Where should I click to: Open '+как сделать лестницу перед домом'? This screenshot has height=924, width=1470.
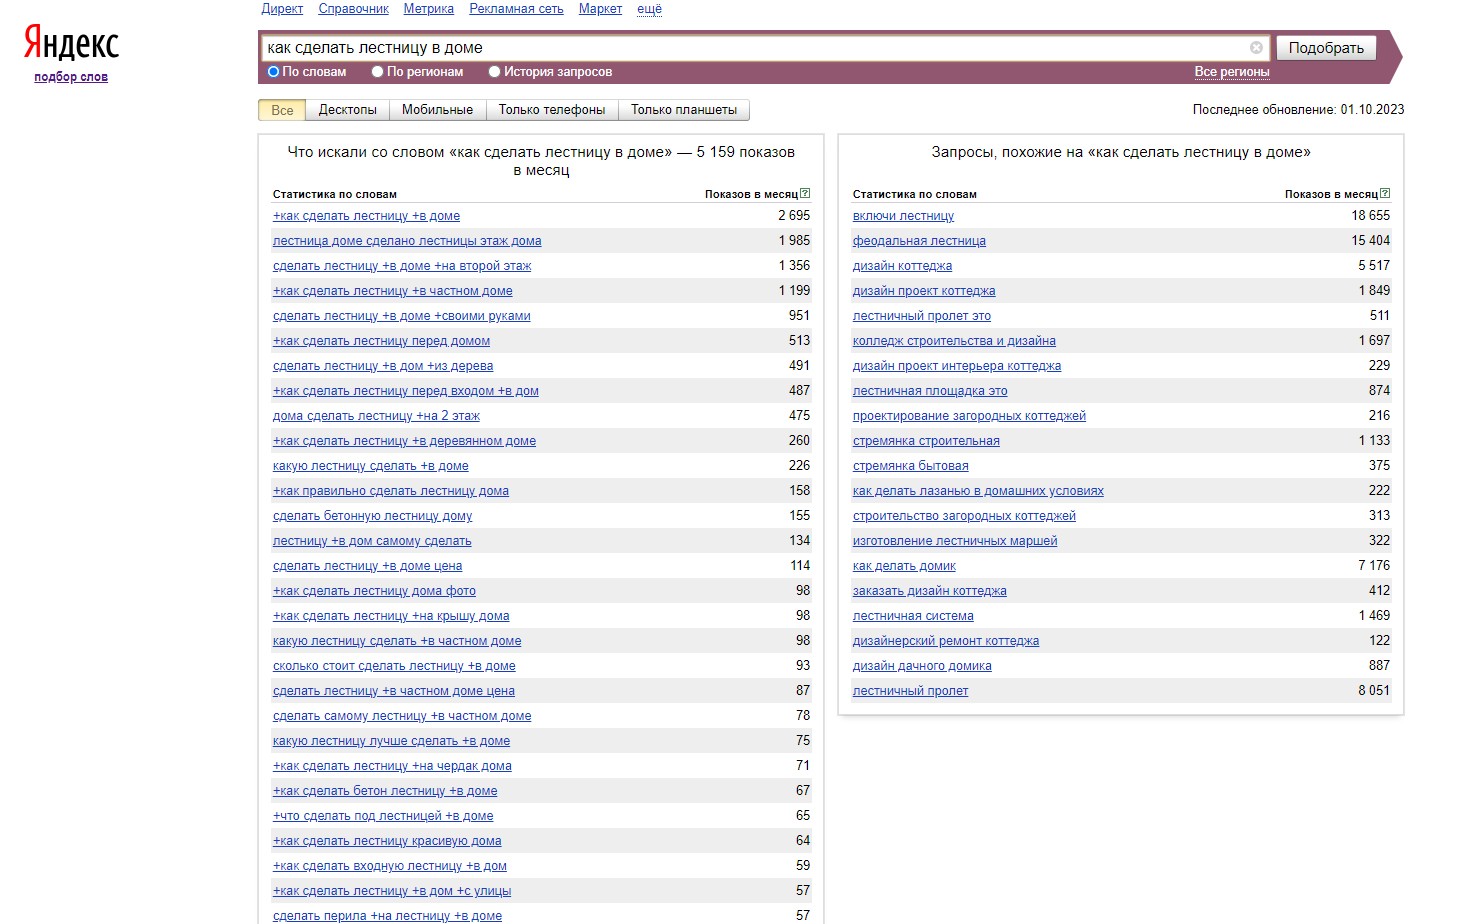tap(381, 341)
